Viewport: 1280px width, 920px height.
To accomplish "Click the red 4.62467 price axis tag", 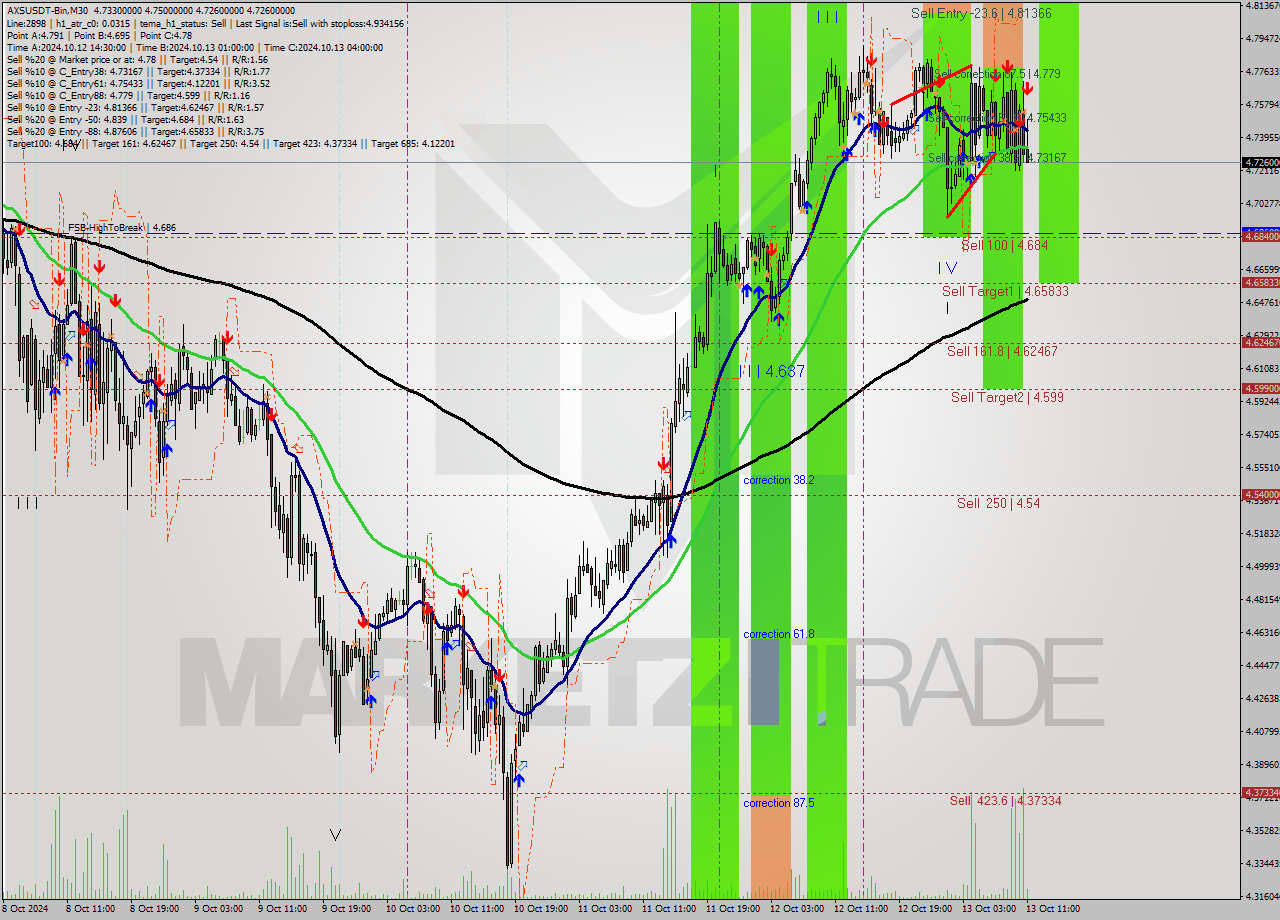I will 1259,342.
